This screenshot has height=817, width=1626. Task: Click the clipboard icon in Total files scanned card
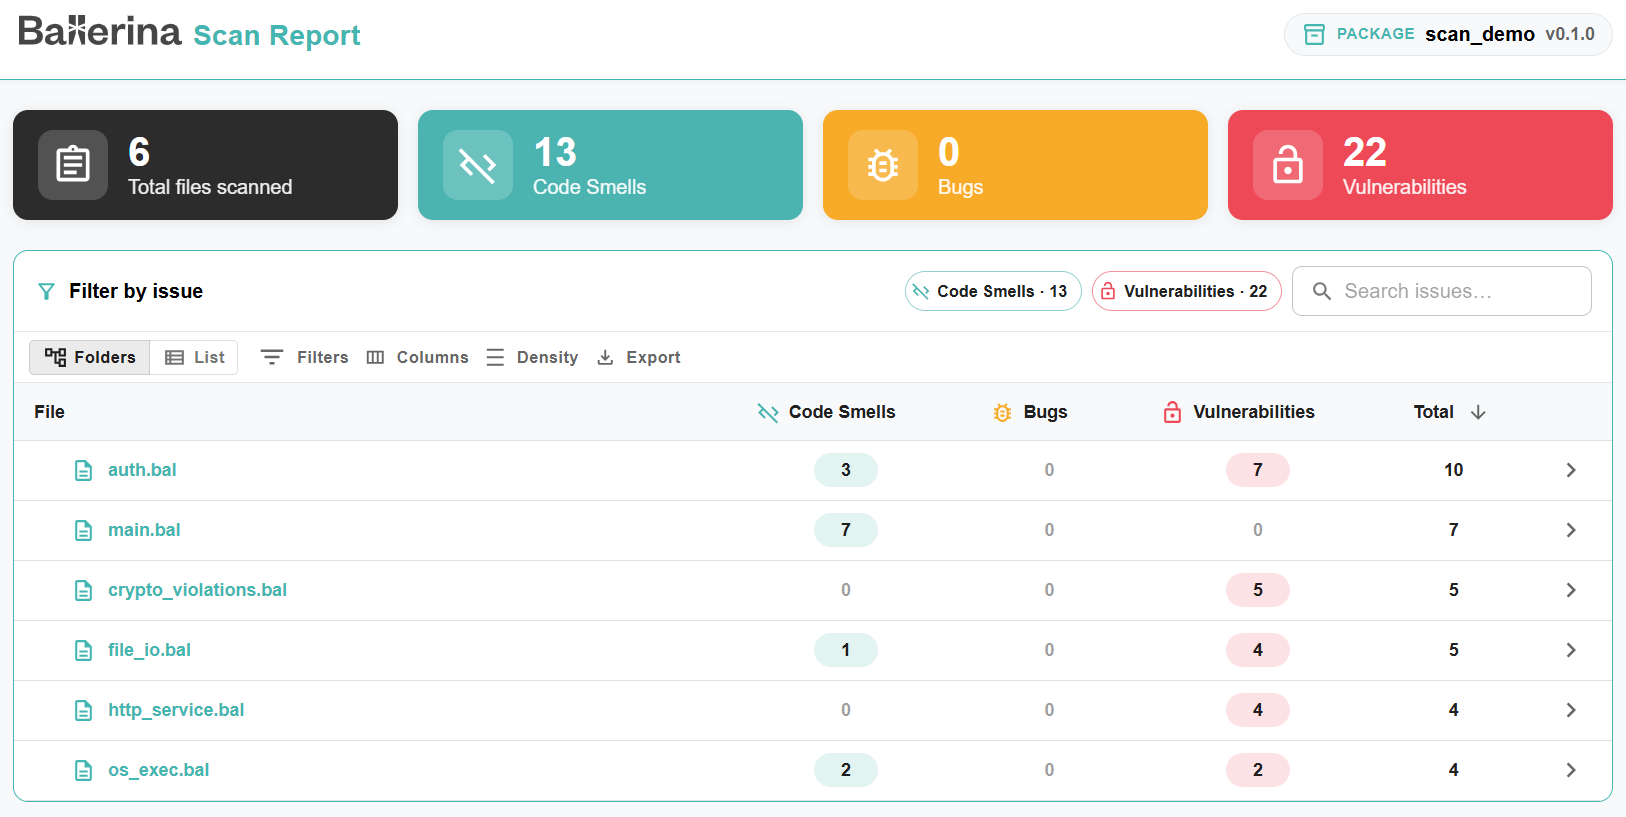73,164
